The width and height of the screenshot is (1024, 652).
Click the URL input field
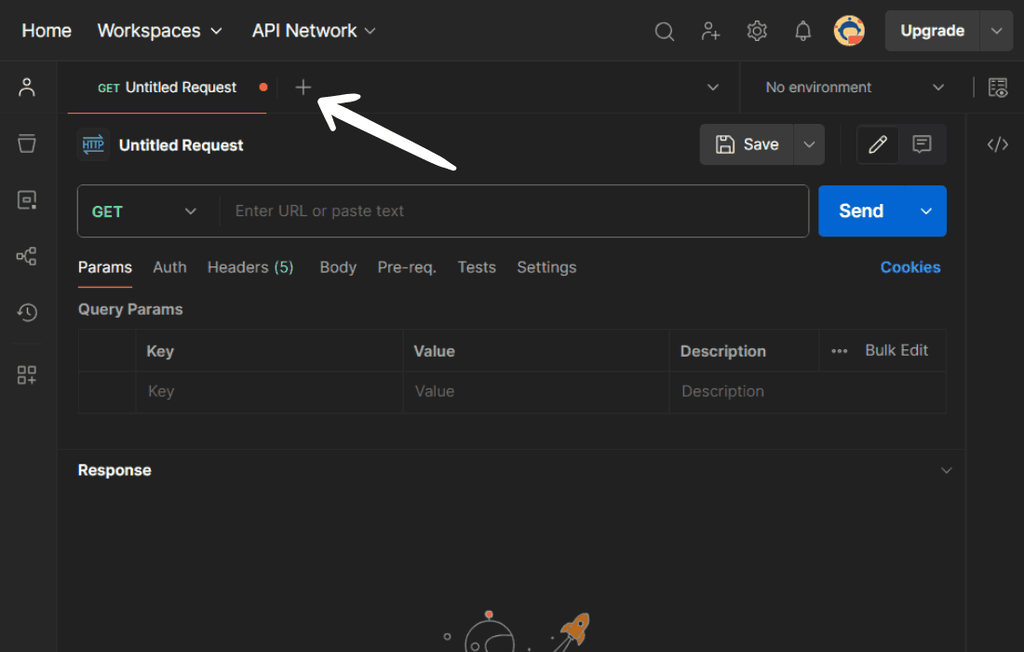coord(514,211)
